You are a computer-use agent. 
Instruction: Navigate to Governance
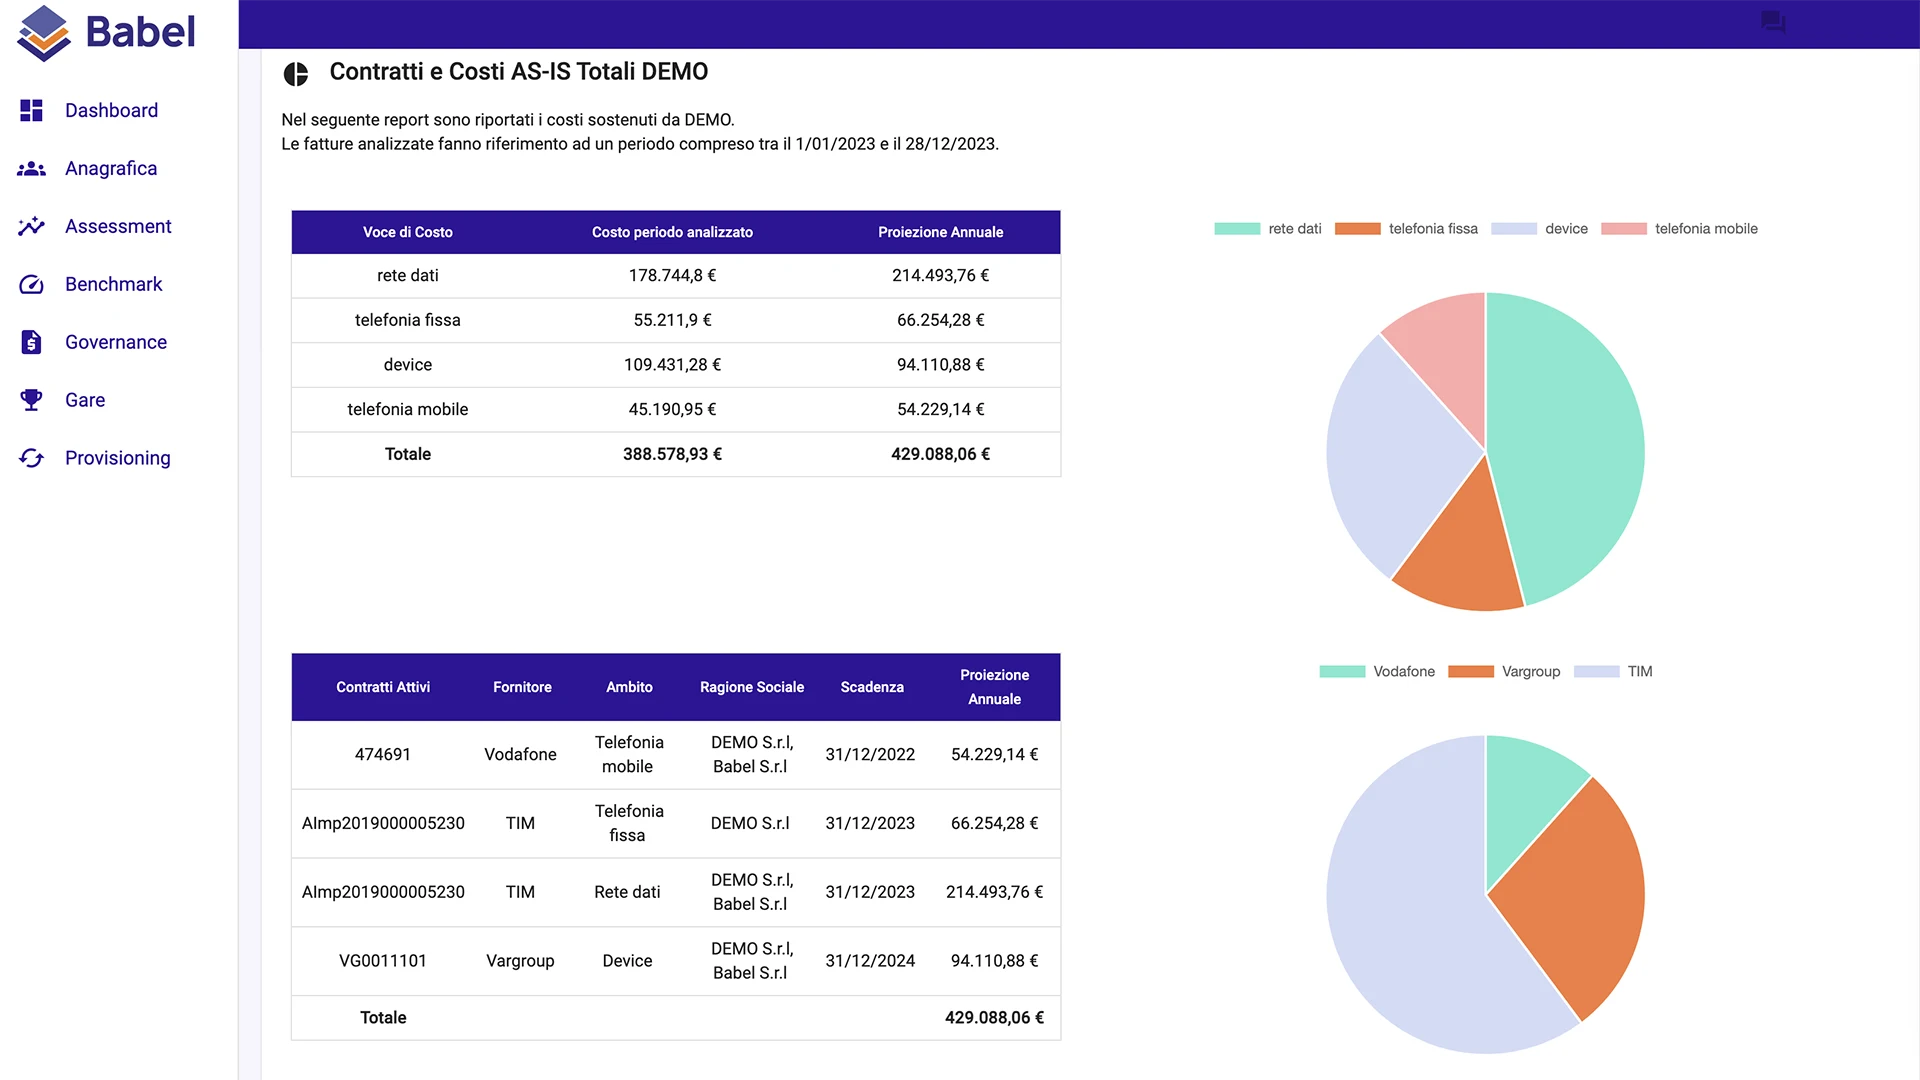pyautogui.click(x=116, y=342)
